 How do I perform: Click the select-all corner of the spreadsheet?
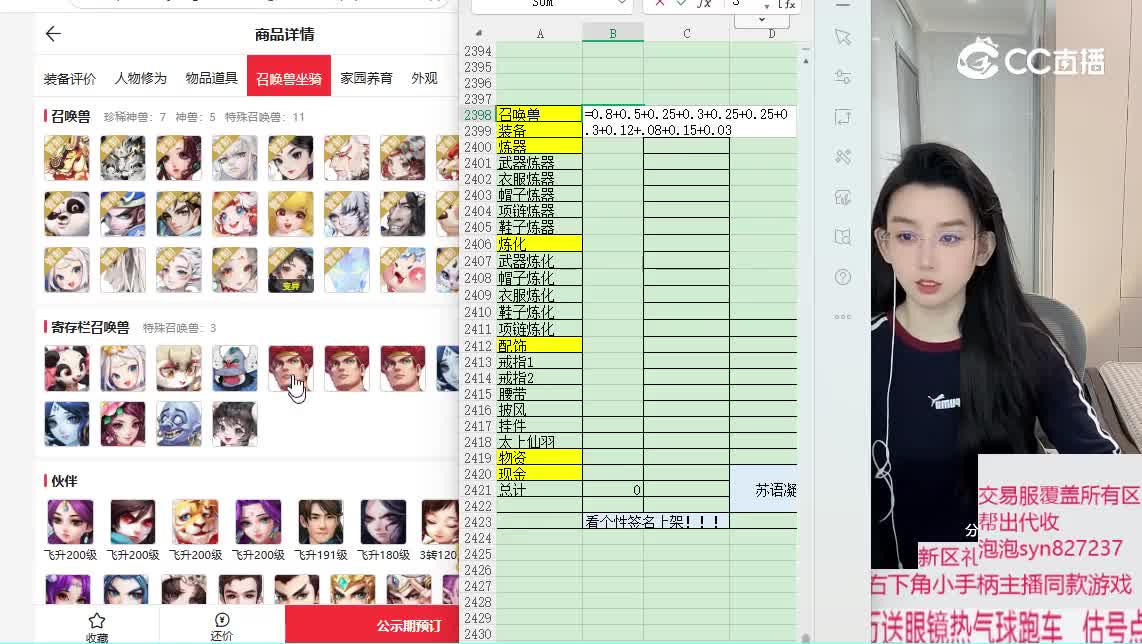tap(479, 34)
